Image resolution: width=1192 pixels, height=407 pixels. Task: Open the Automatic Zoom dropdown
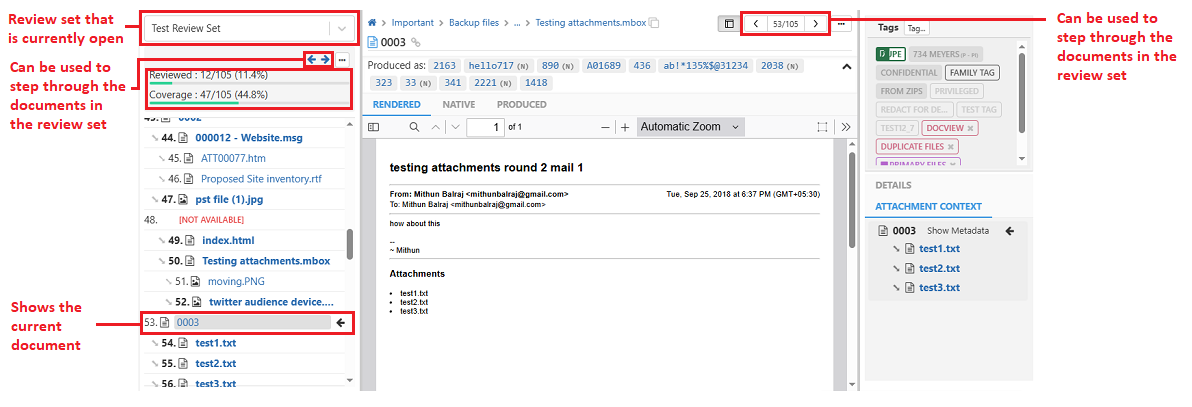(691, 127)
